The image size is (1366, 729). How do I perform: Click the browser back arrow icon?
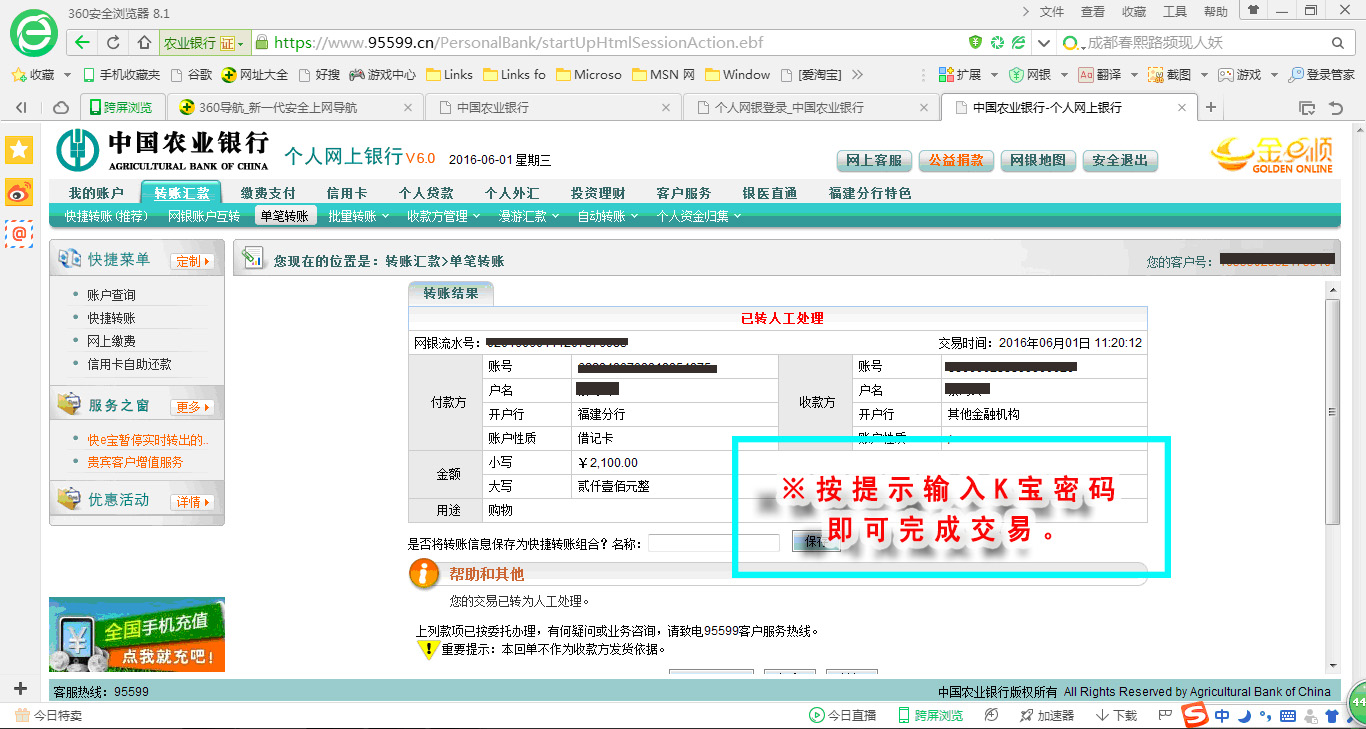[x=82, y=43]
